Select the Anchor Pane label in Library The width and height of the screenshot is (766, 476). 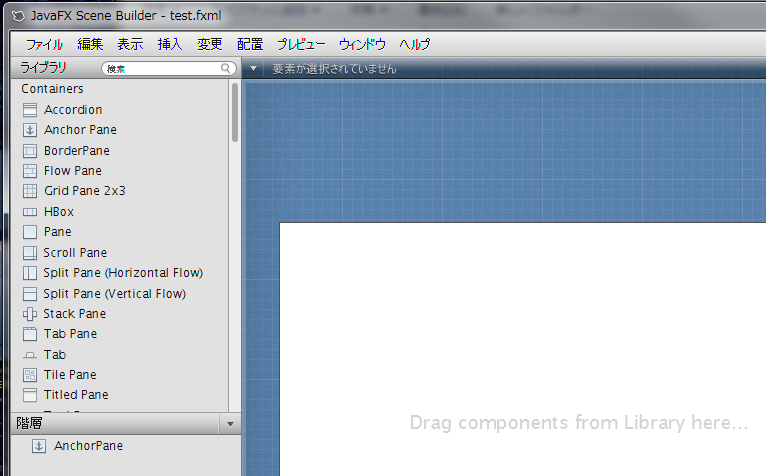click(81, 130)
